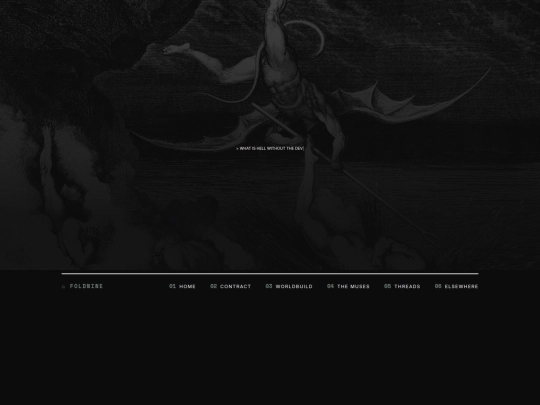540x405 pixels.
Task: Select The Muses nav link
Action: point(348,286)
